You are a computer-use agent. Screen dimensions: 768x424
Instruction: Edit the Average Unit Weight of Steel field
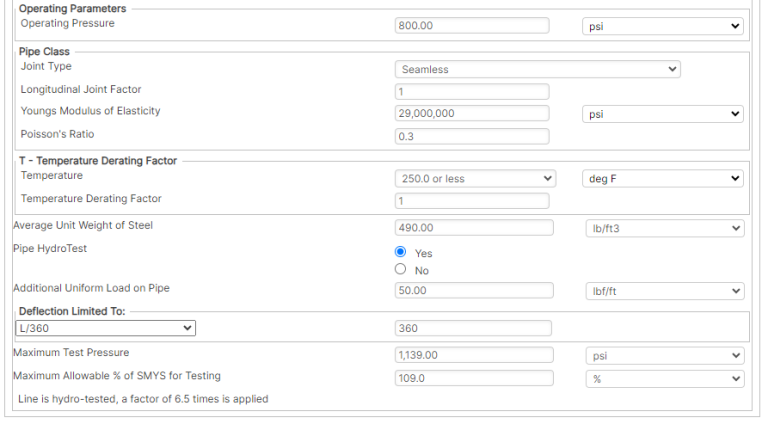[474, 228]
